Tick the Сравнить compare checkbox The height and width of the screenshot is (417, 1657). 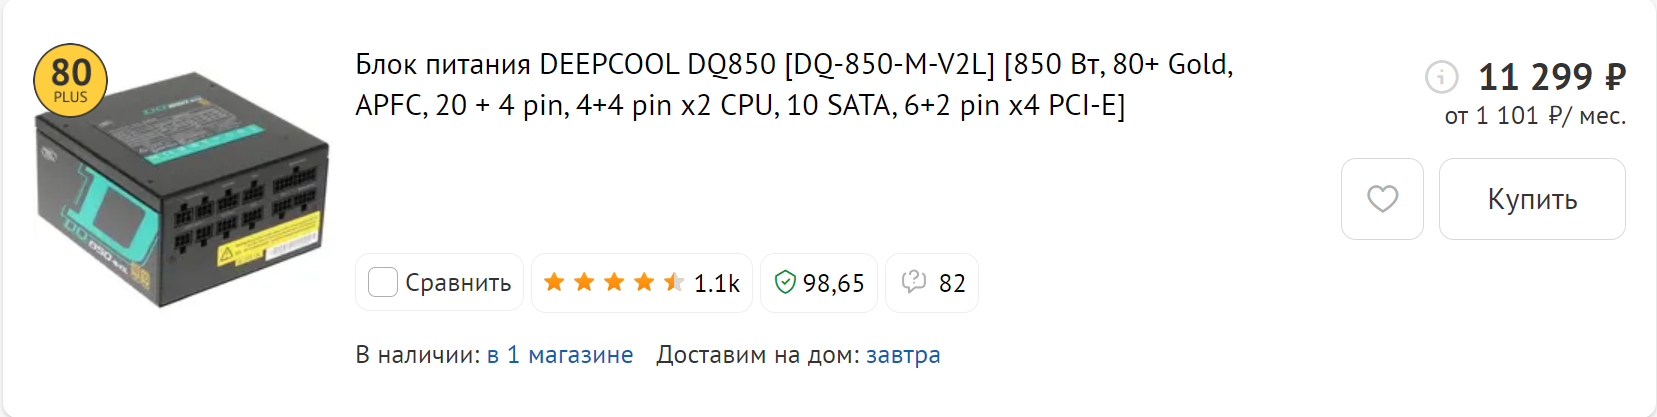[383, 283]
